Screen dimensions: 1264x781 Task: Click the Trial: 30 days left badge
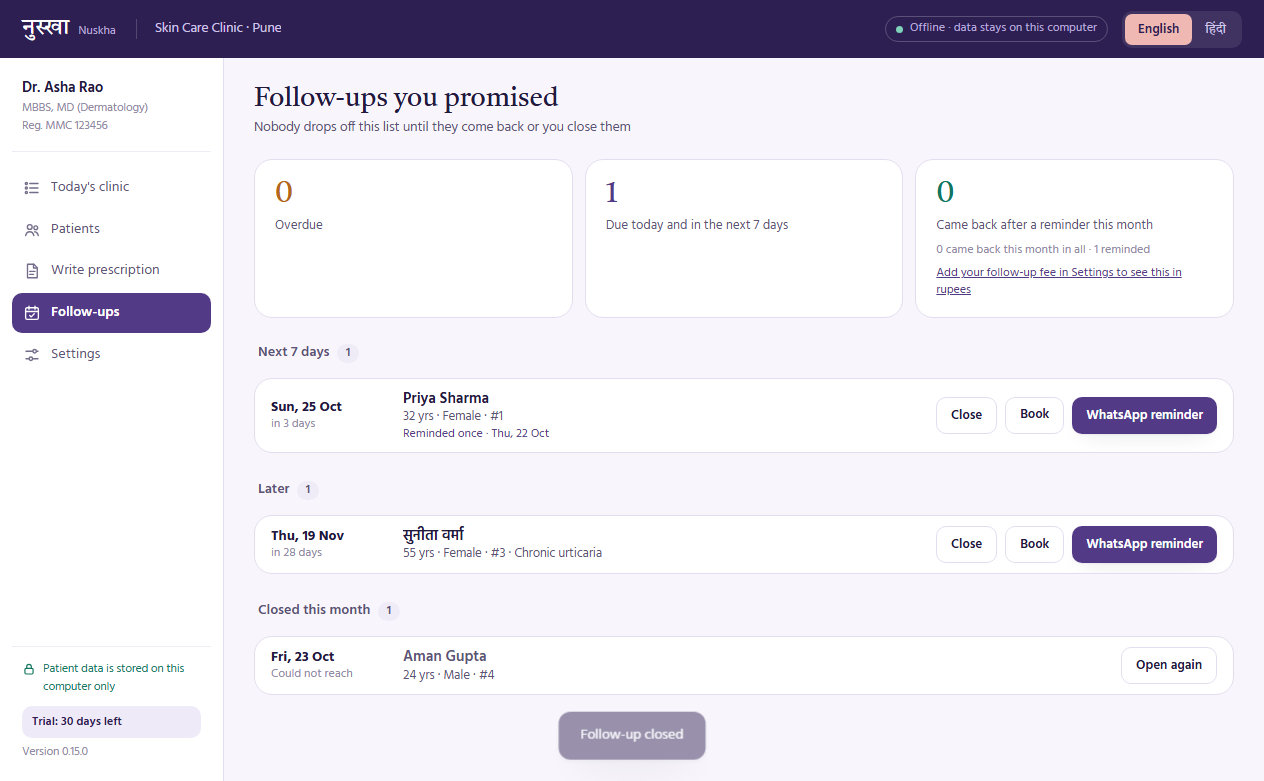[111, 721]
